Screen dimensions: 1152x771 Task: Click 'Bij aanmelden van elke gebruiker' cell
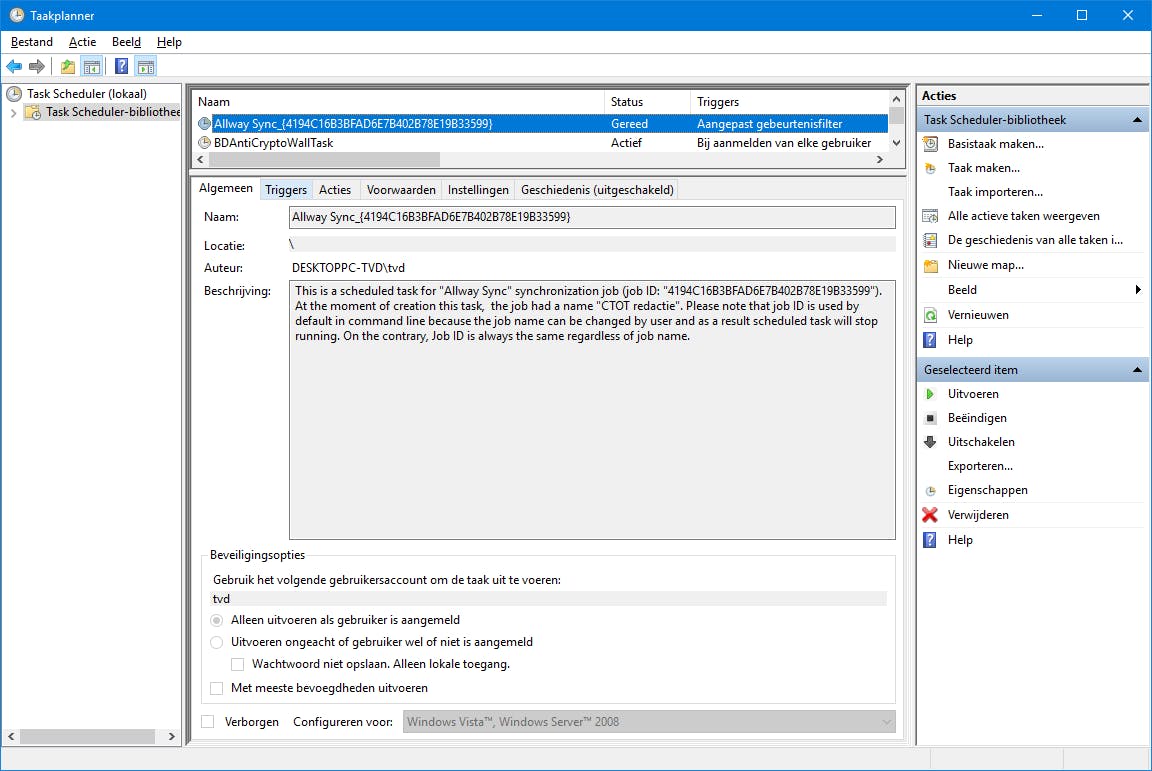point(784,143)
